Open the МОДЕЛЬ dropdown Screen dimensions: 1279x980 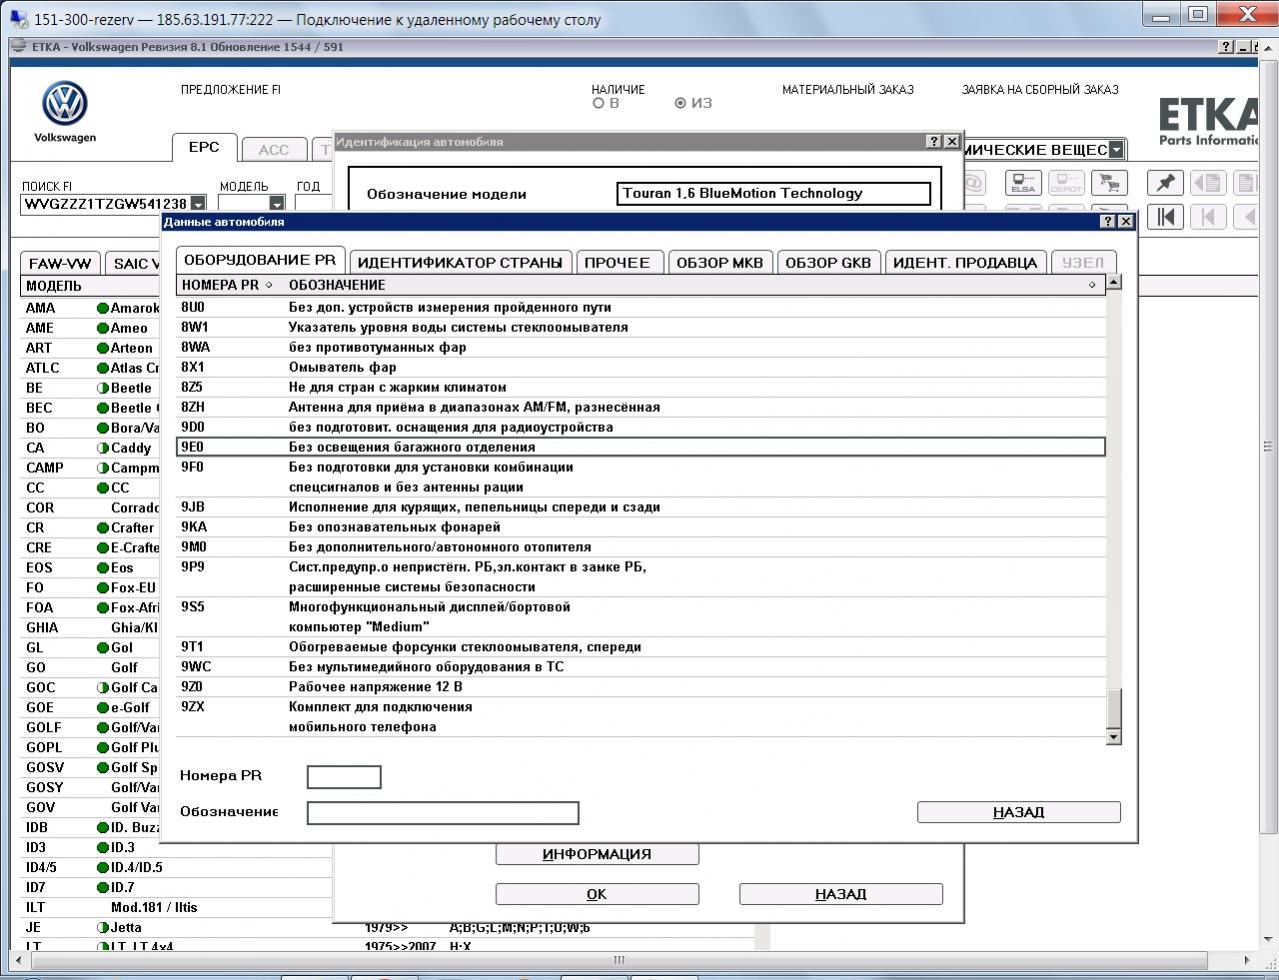coord(277,204)
